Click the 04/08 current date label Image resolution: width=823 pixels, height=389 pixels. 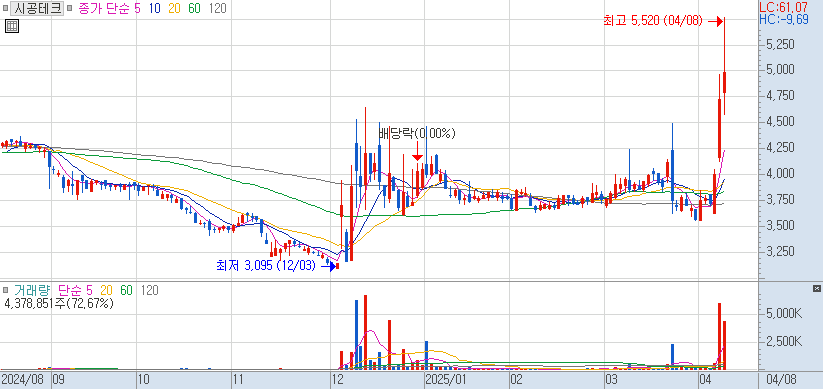pos(783,379)
